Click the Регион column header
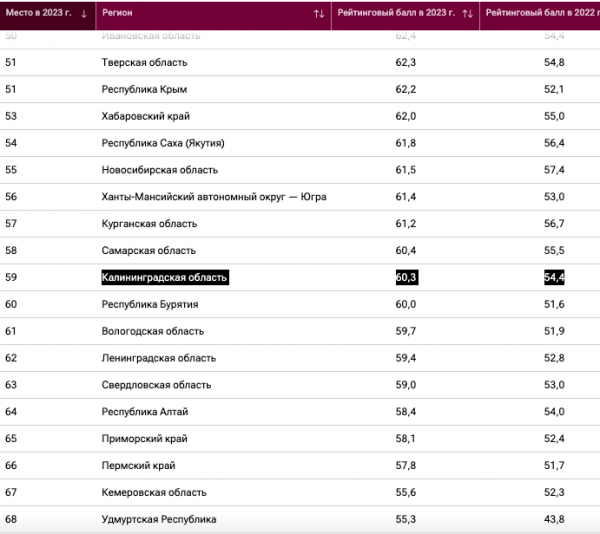 (214, 15)
